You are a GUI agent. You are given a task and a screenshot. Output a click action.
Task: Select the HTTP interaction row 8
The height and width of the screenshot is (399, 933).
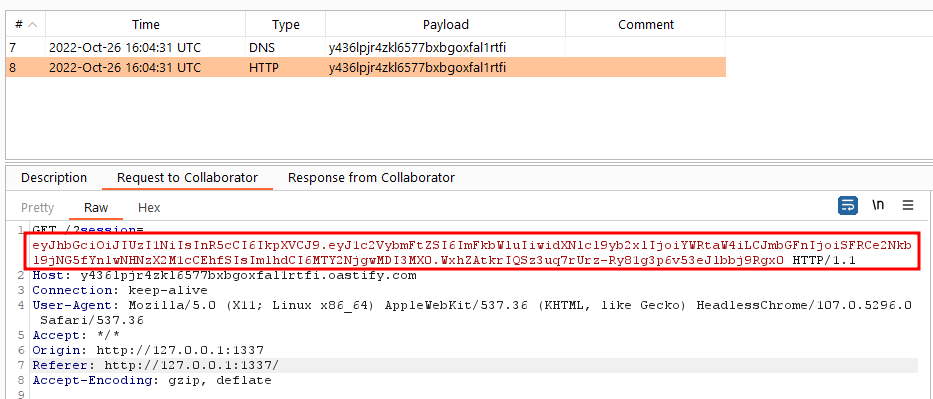(x=365, y=68)
